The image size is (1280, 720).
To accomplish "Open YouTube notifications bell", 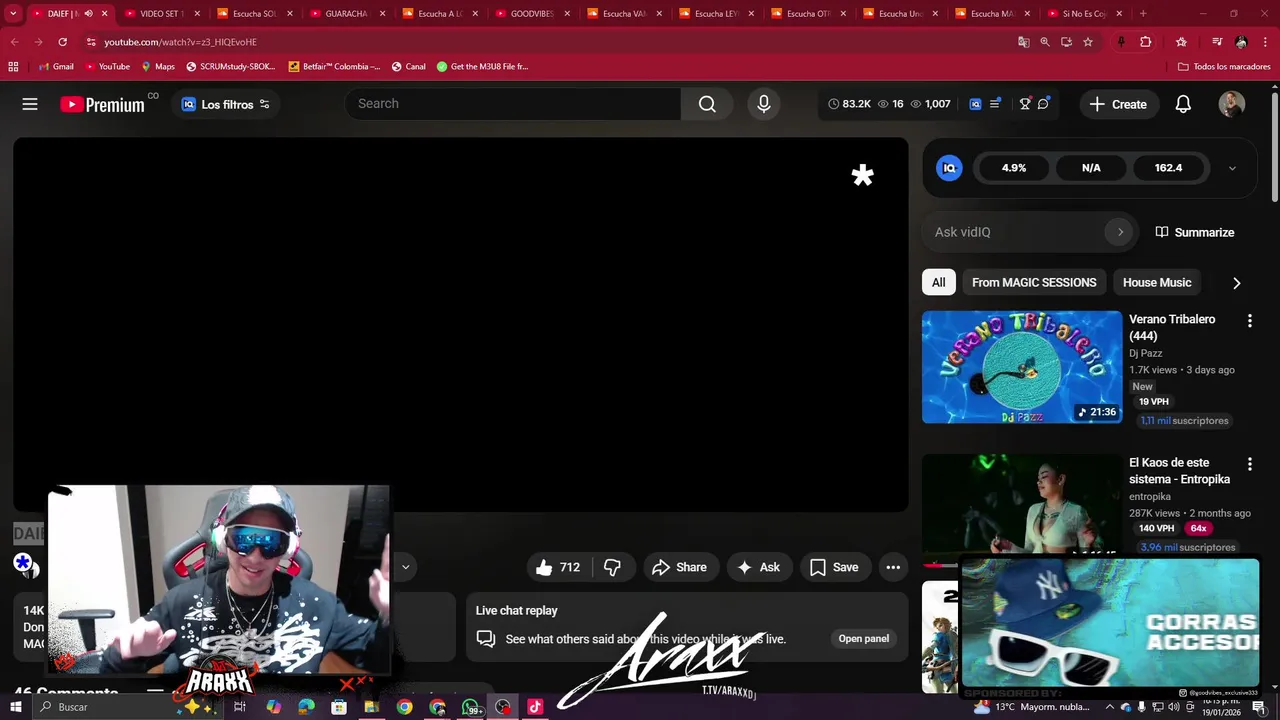I will [1183, 104].
